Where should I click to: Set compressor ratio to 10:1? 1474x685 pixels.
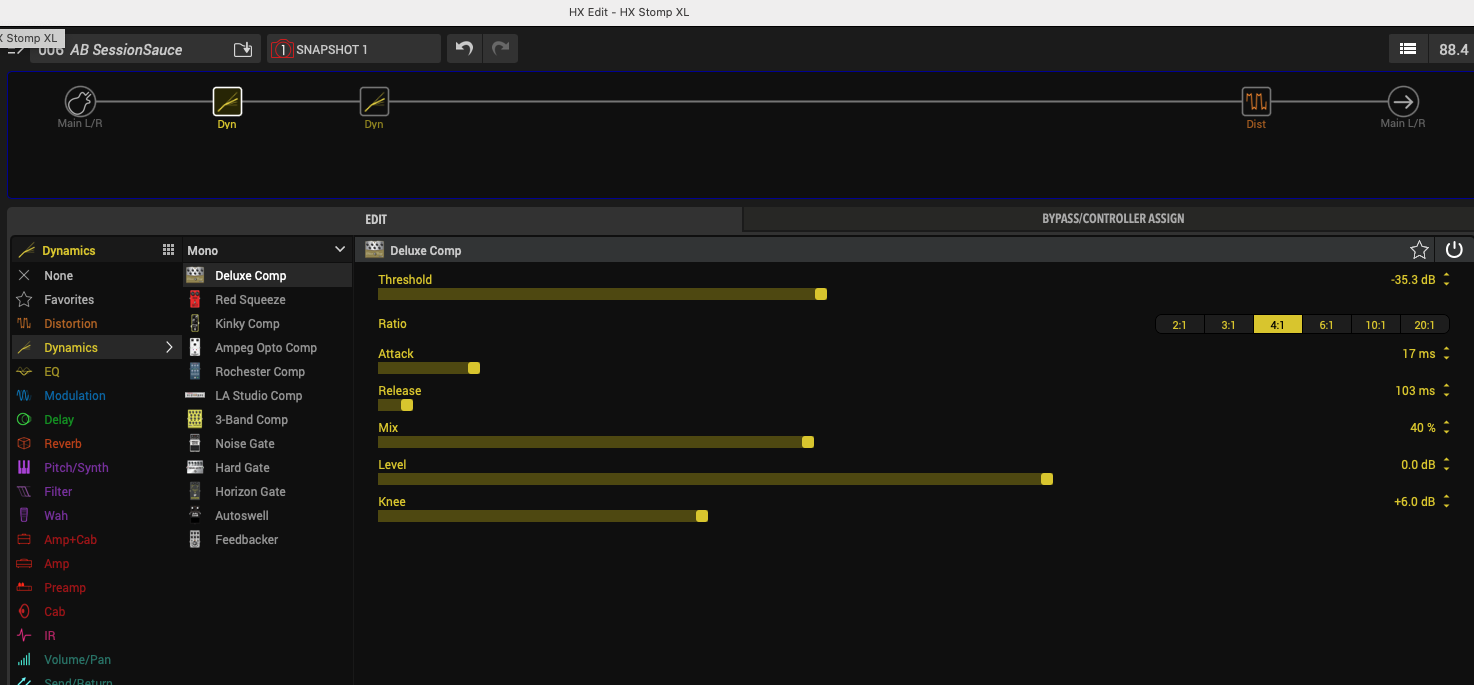click(1375, 324)
